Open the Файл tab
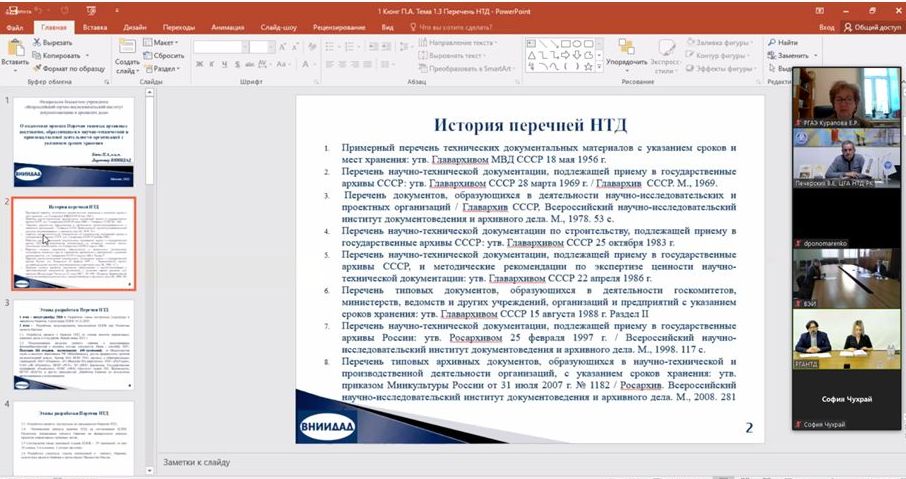 tap(15, 27)
